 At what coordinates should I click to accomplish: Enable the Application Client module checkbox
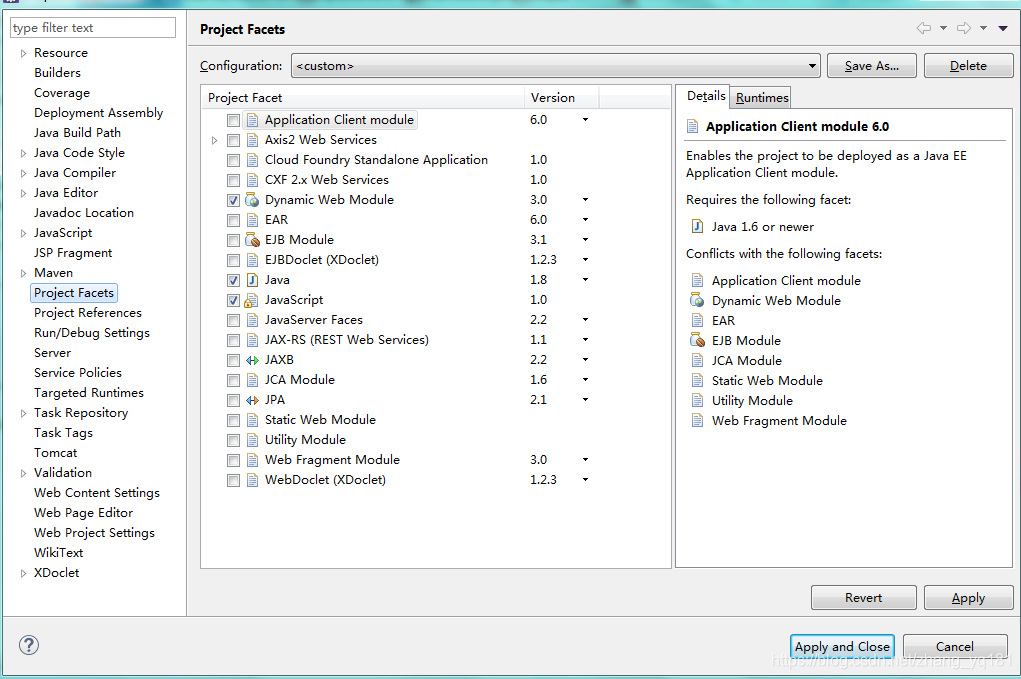(x=233, y=120)
